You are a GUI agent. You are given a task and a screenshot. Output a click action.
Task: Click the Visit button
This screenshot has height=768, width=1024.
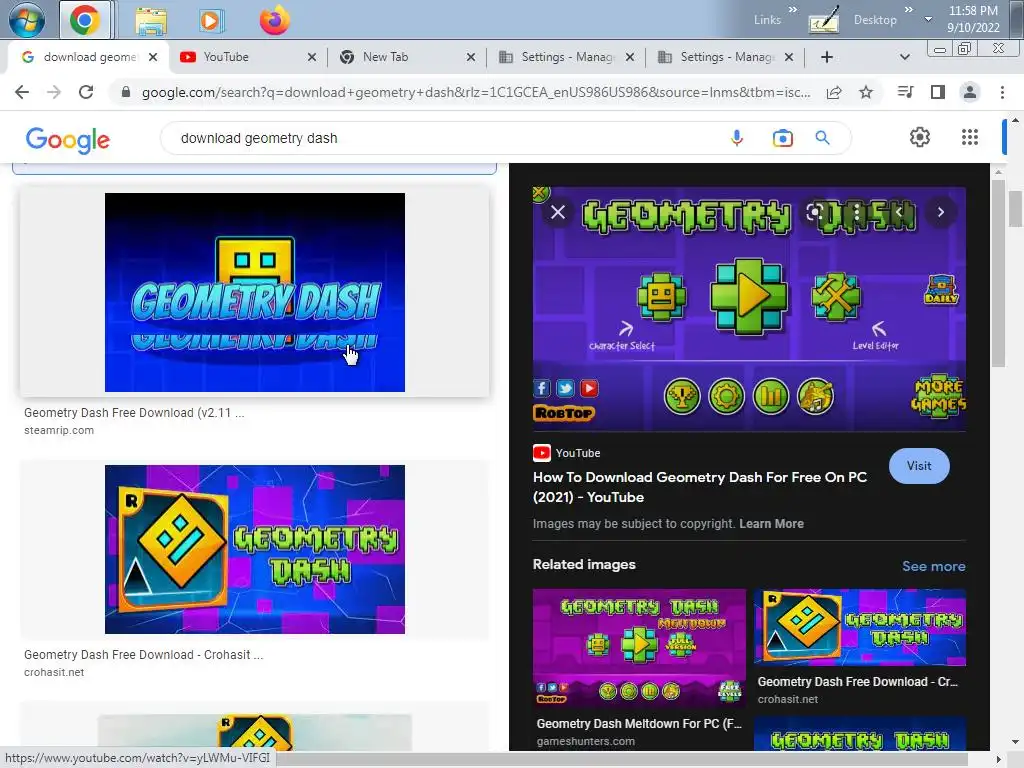point(919,466)
